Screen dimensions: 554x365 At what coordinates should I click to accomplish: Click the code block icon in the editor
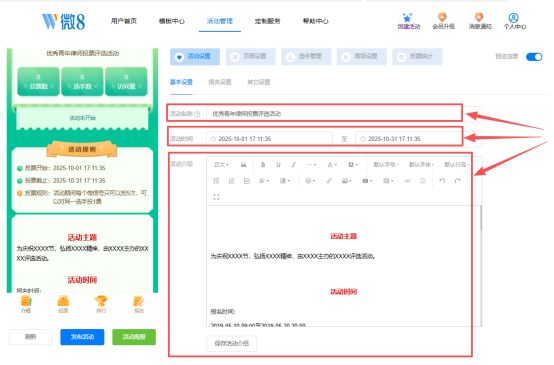click(407, 181)
